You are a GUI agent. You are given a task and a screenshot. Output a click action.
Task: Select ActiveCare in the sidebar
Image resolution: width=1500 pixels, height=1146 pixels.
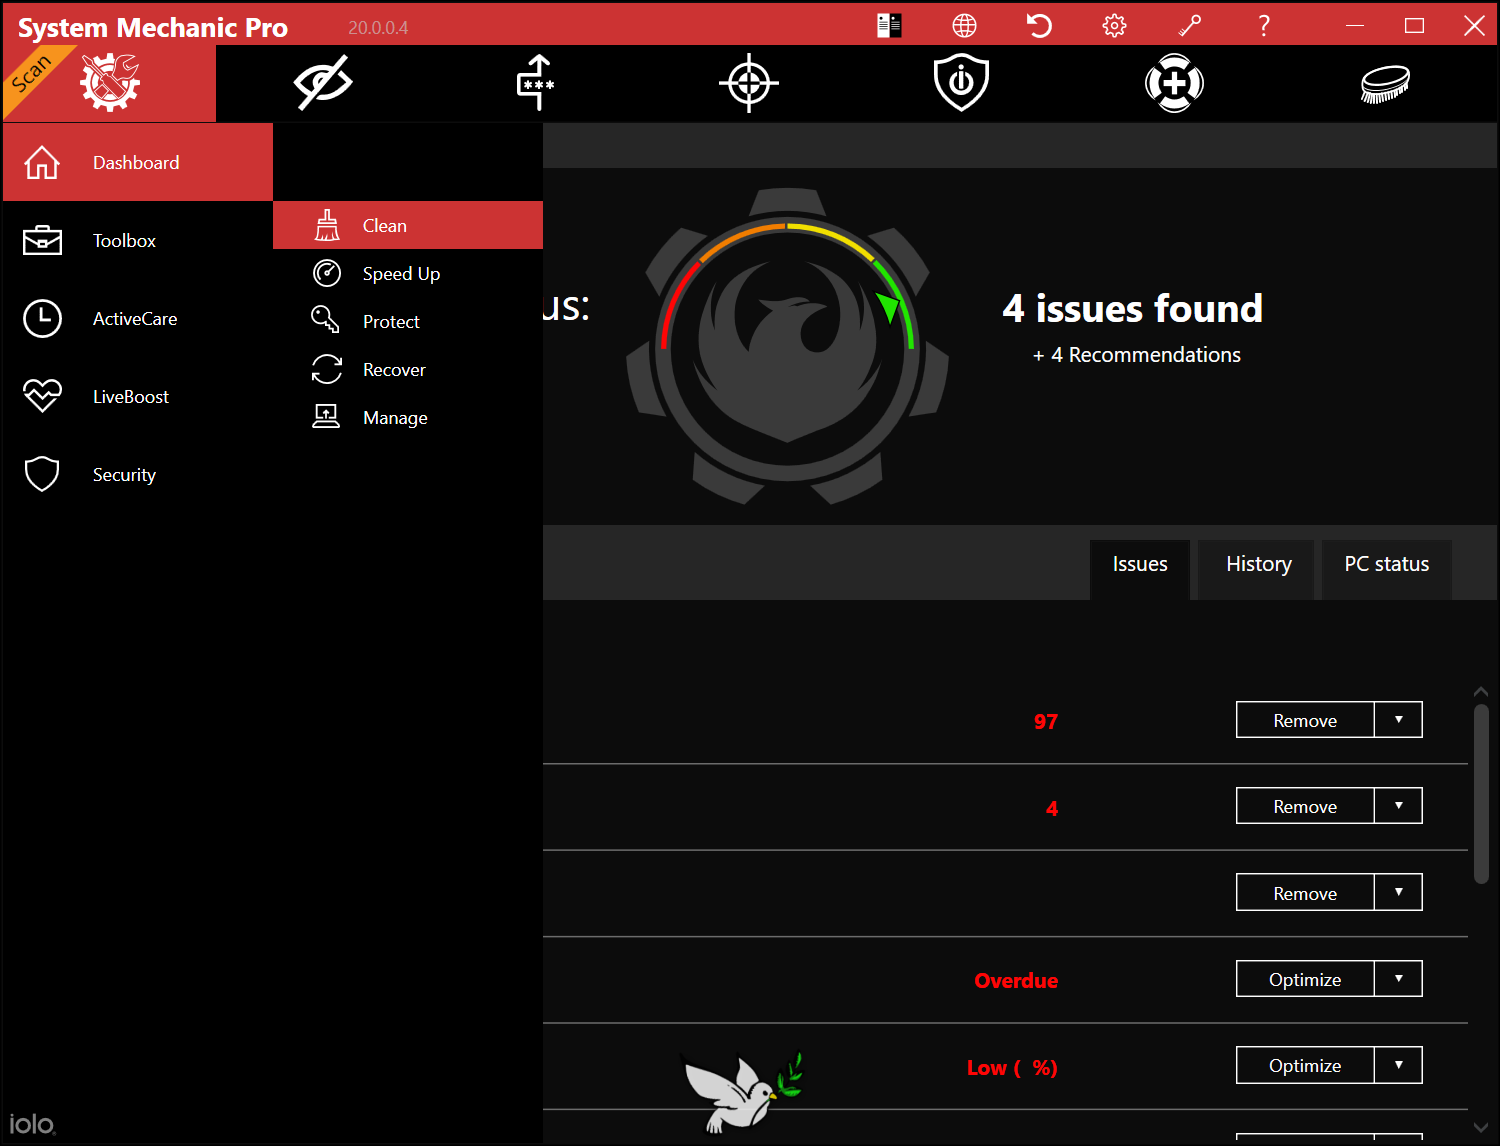coord(138,318)
